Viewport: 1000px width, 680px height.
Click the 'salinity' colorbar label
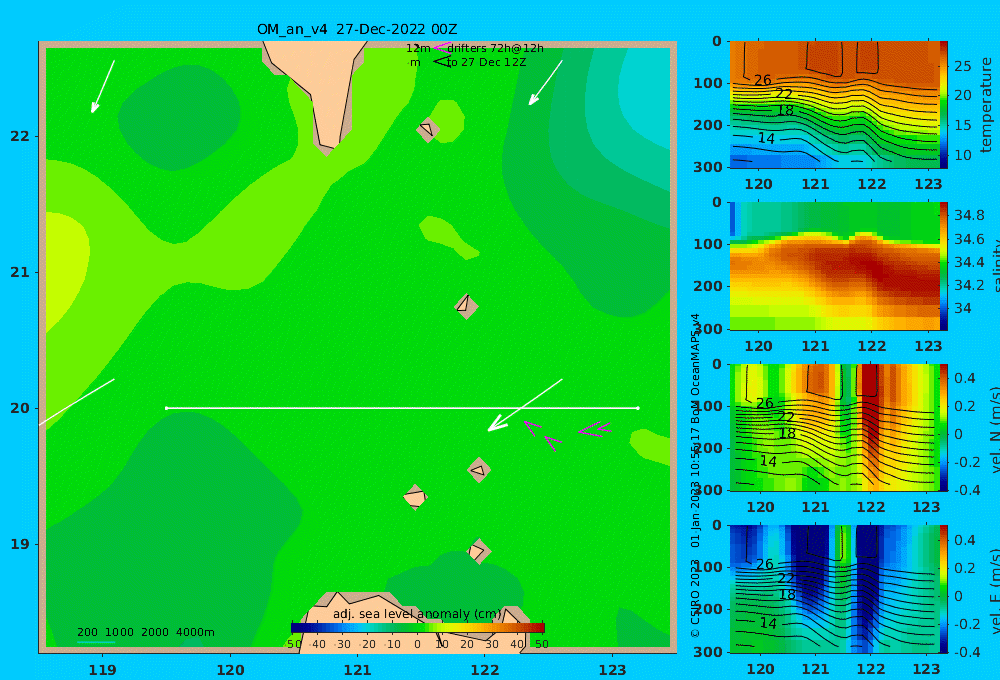click(995, 266)
